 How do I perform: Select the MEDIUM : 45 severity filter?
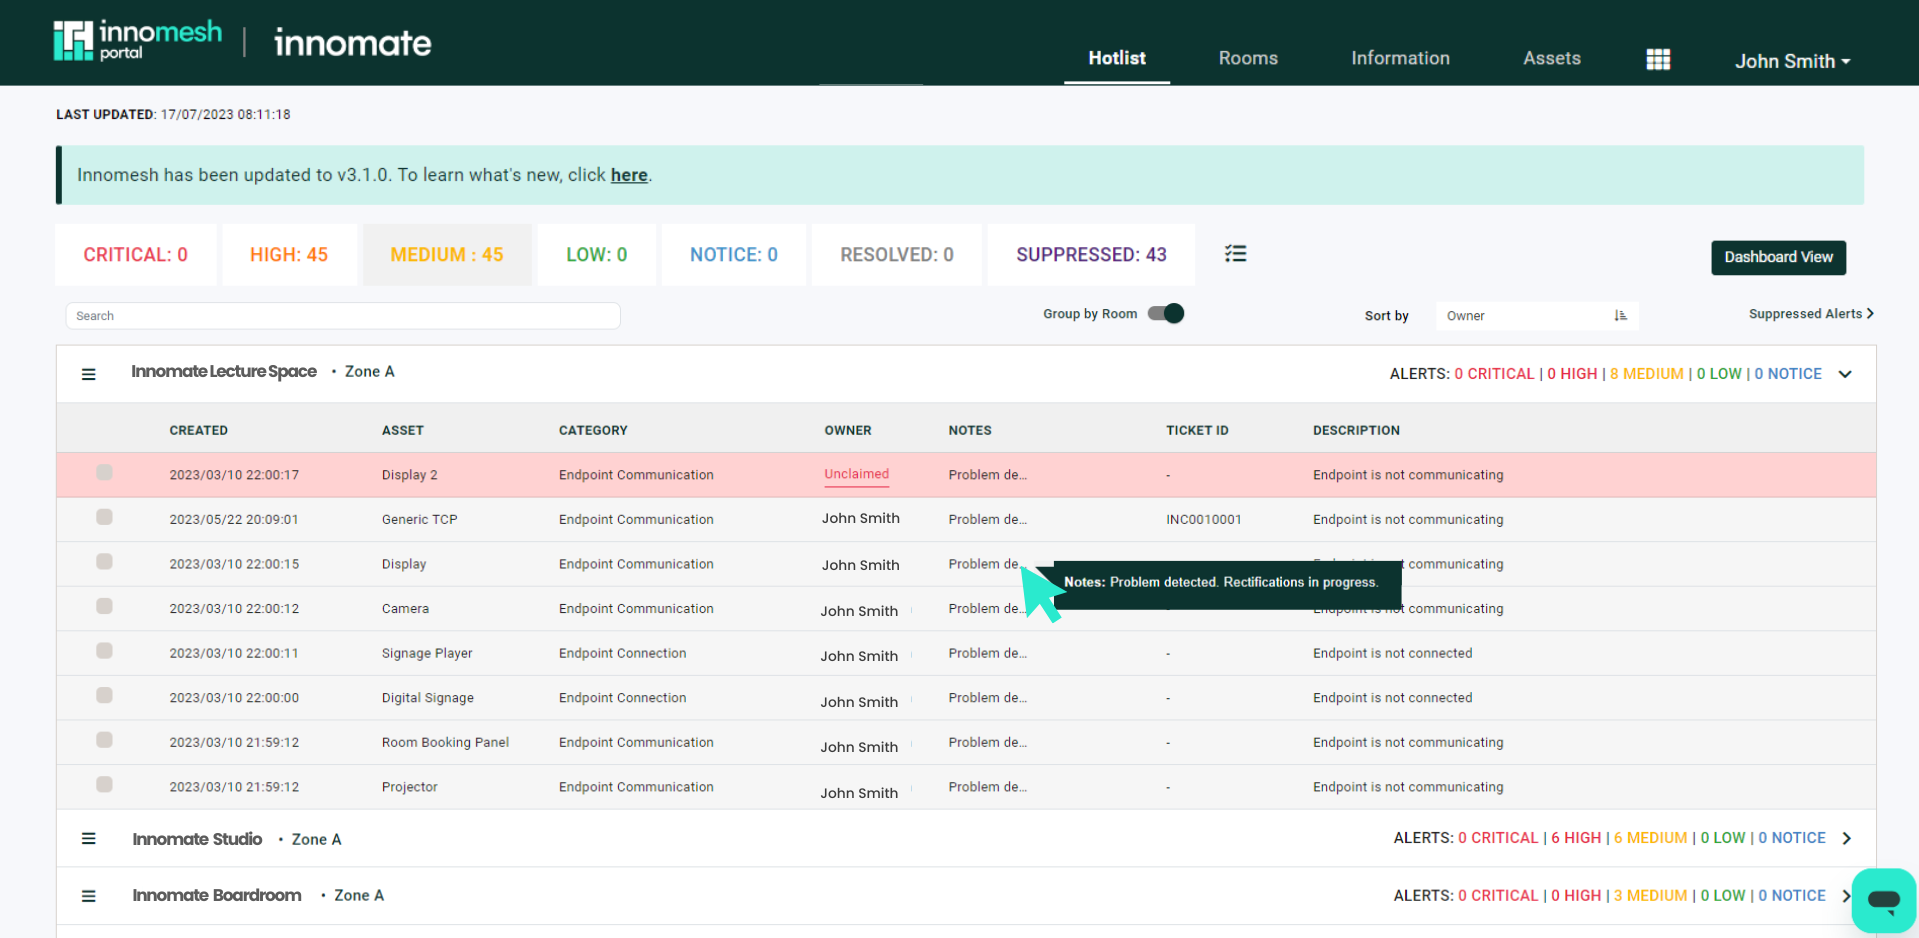[447, 254]
